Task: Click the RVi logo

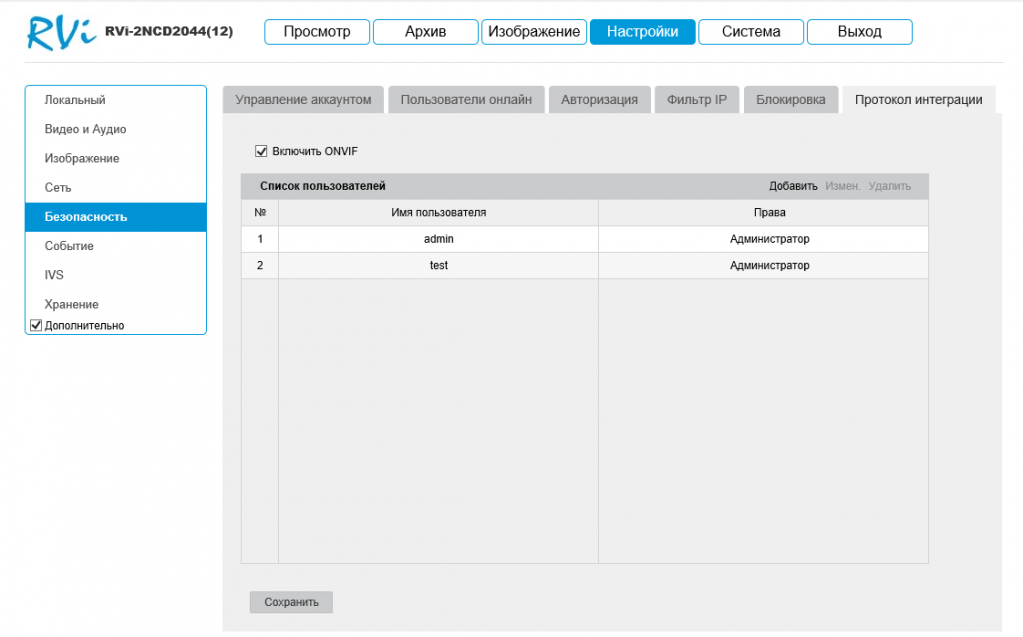Action: tap(60, 32)
